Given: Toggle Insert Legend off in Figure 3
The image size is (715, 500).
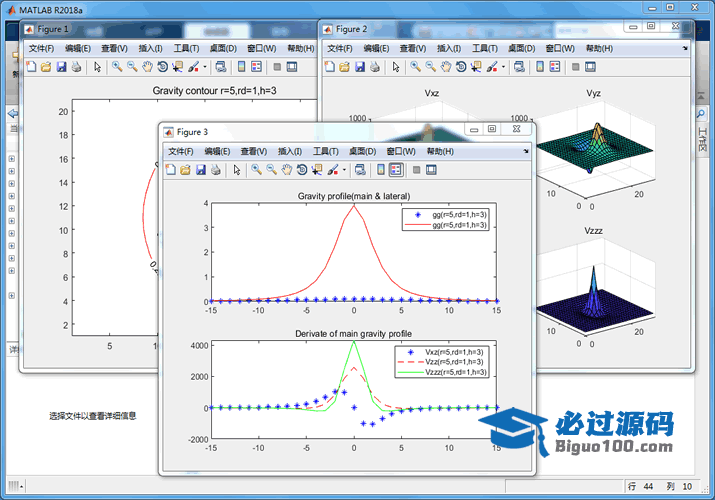Looking at the screenshot, I should pyautogui.click(x=396, y=170).
